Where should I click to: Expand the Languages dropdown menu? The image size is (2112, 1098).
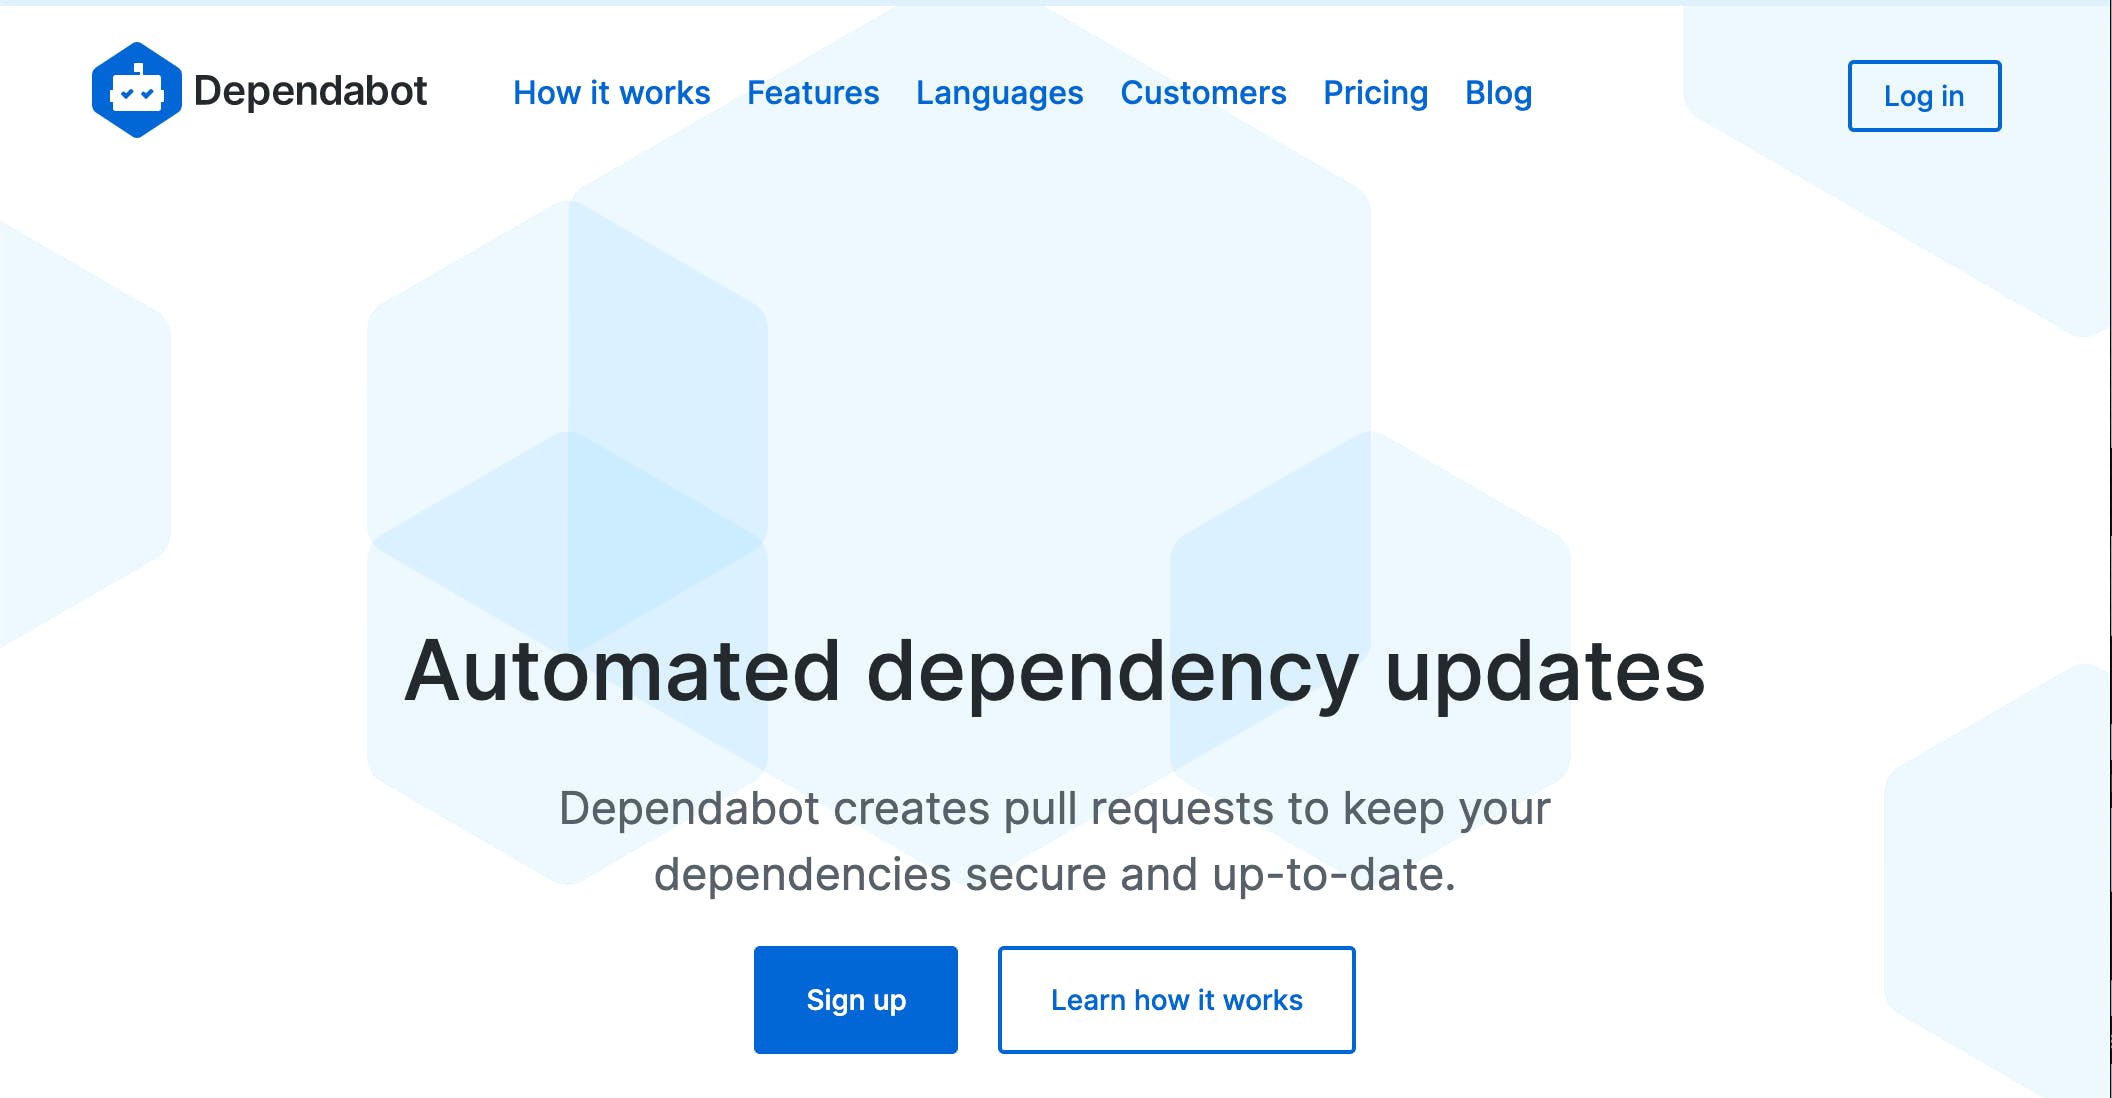[1000, 92]
